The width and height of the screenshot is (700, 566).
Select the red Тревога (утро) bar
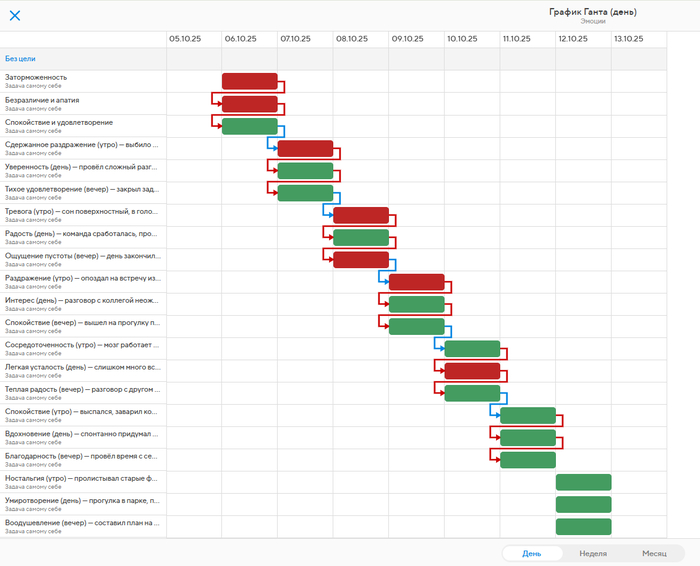[360, 215]
